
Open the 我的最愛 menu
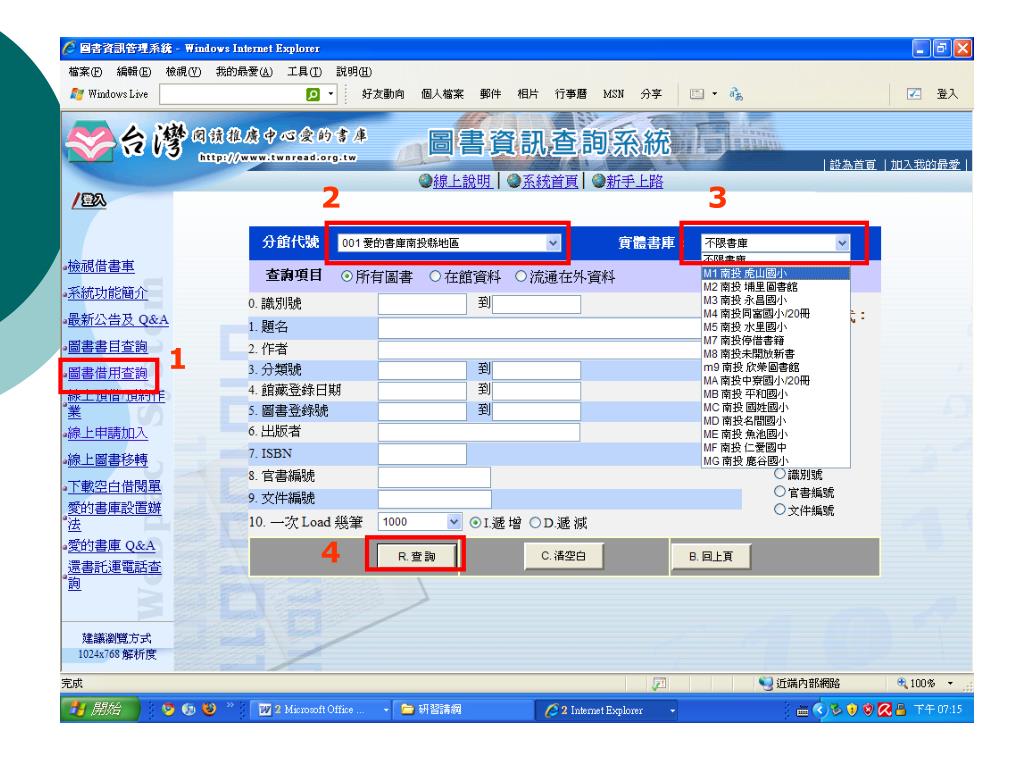click(244, 72)
